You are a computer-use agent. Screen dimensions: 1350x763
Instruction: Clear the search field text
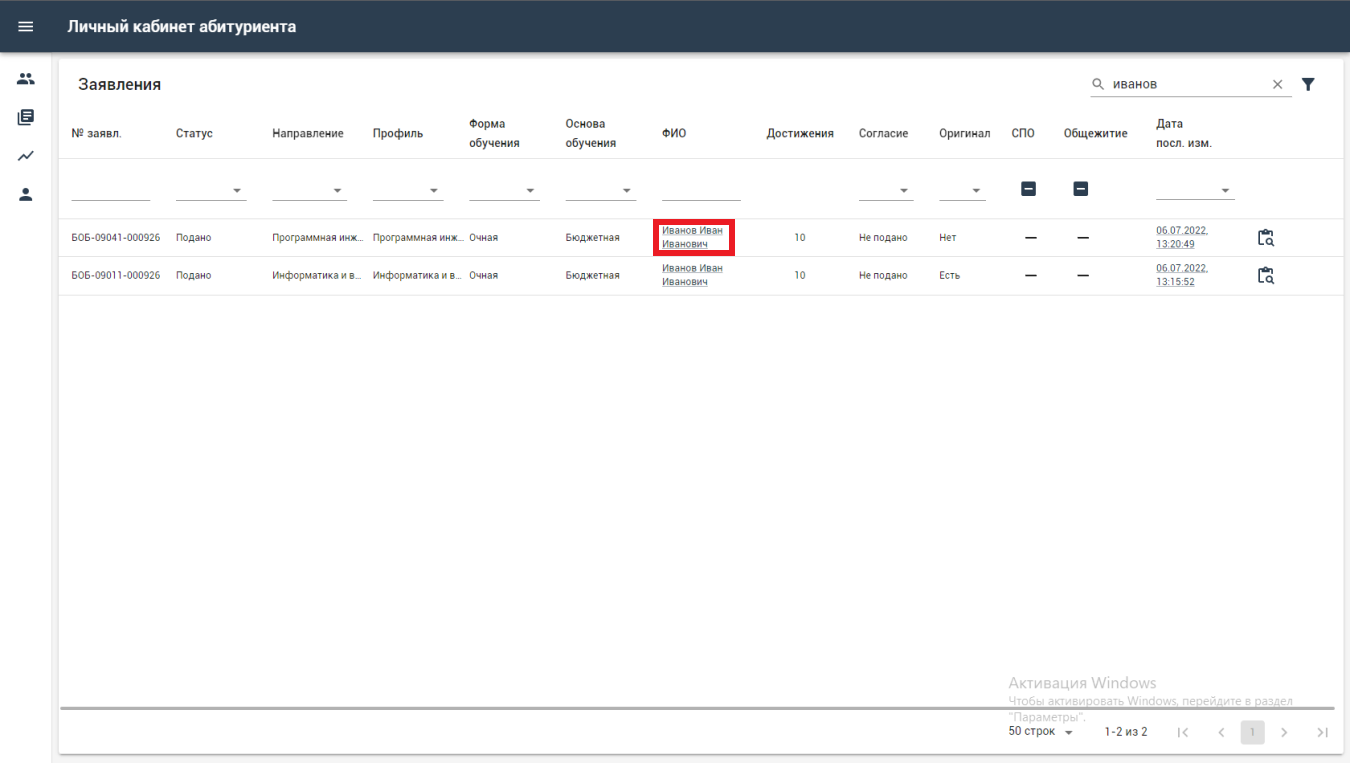pos(1277,85)
